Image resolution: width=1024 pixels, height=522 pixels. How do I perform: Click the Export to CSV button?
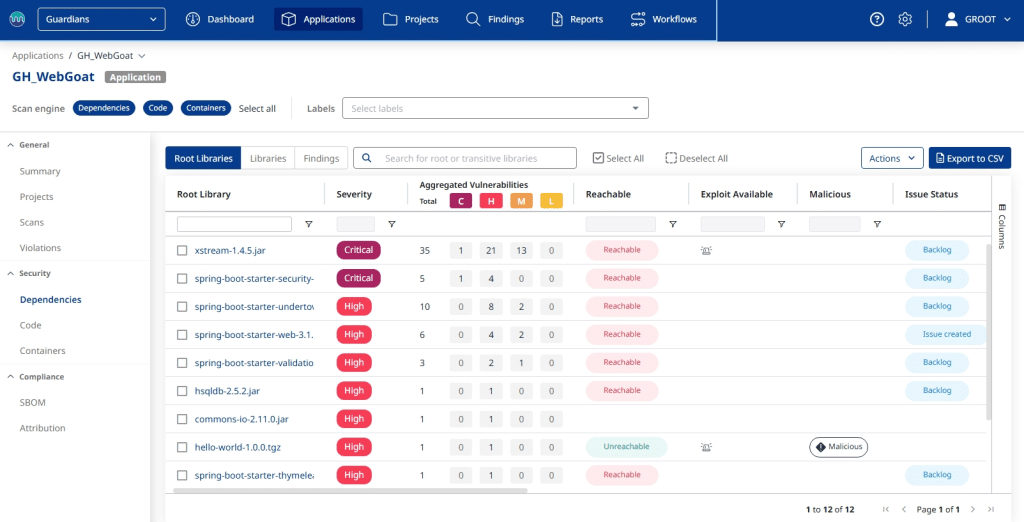click(x=969, y=158)
